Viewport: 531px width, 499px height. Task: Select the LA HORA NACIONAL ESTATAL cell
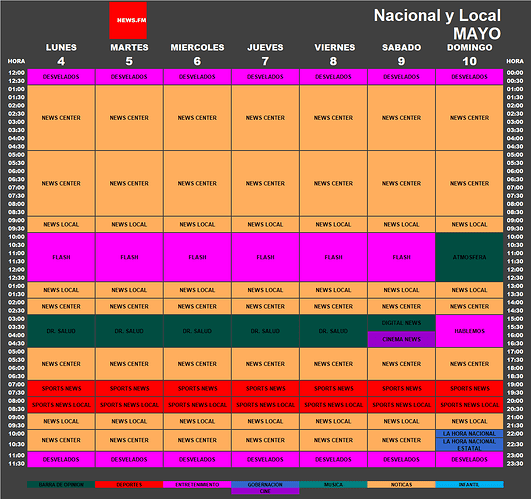(469, 444)
